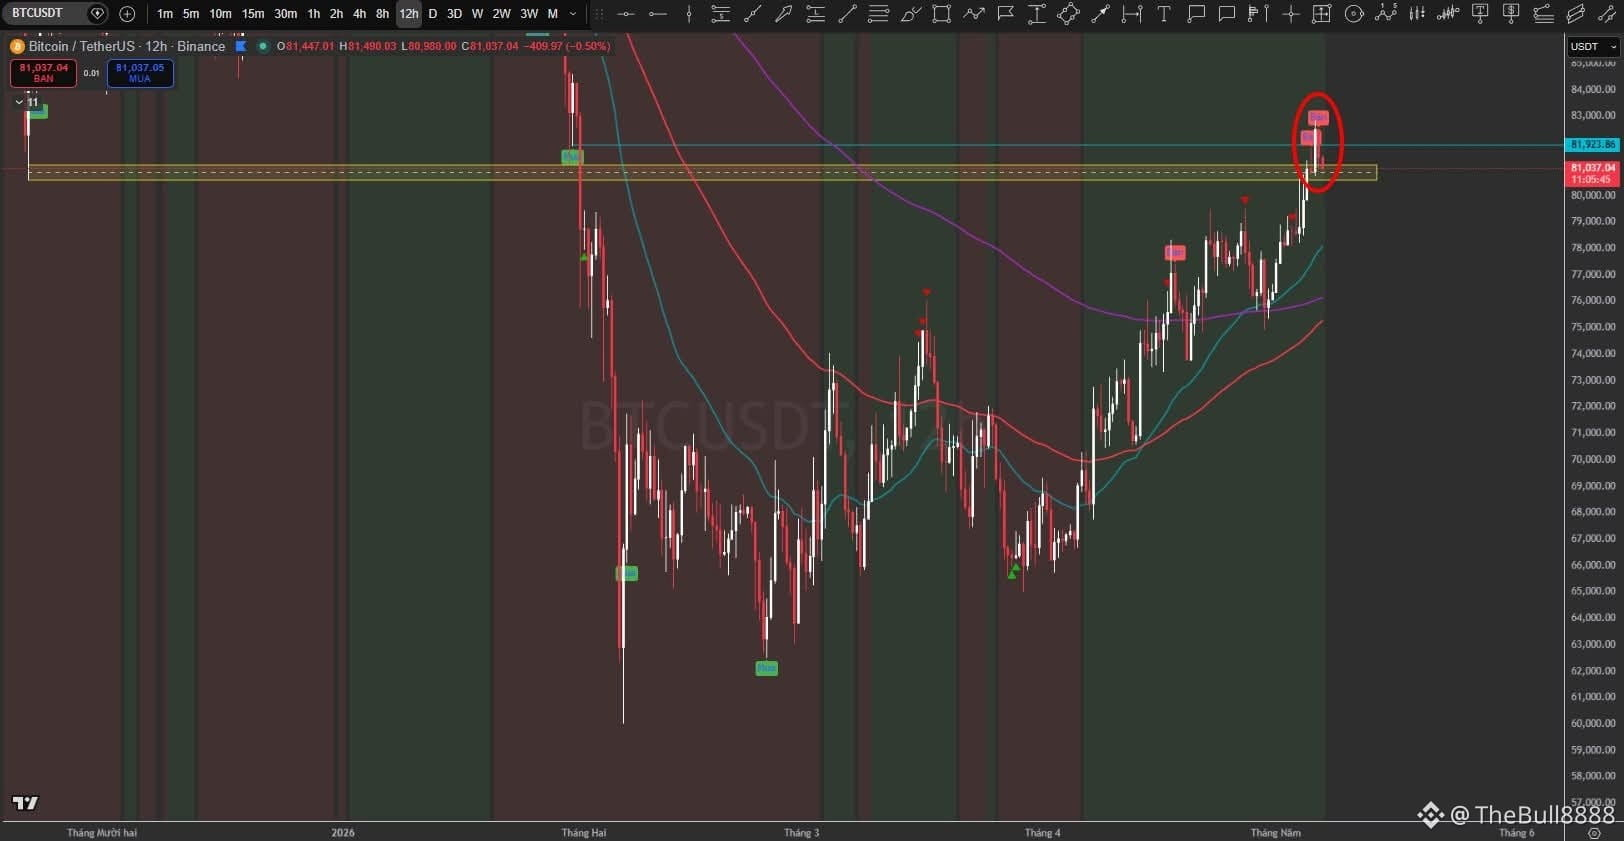The image size is (1624, 841).
Task: Select the Circle drawing tool
Action: (1354, 14)
